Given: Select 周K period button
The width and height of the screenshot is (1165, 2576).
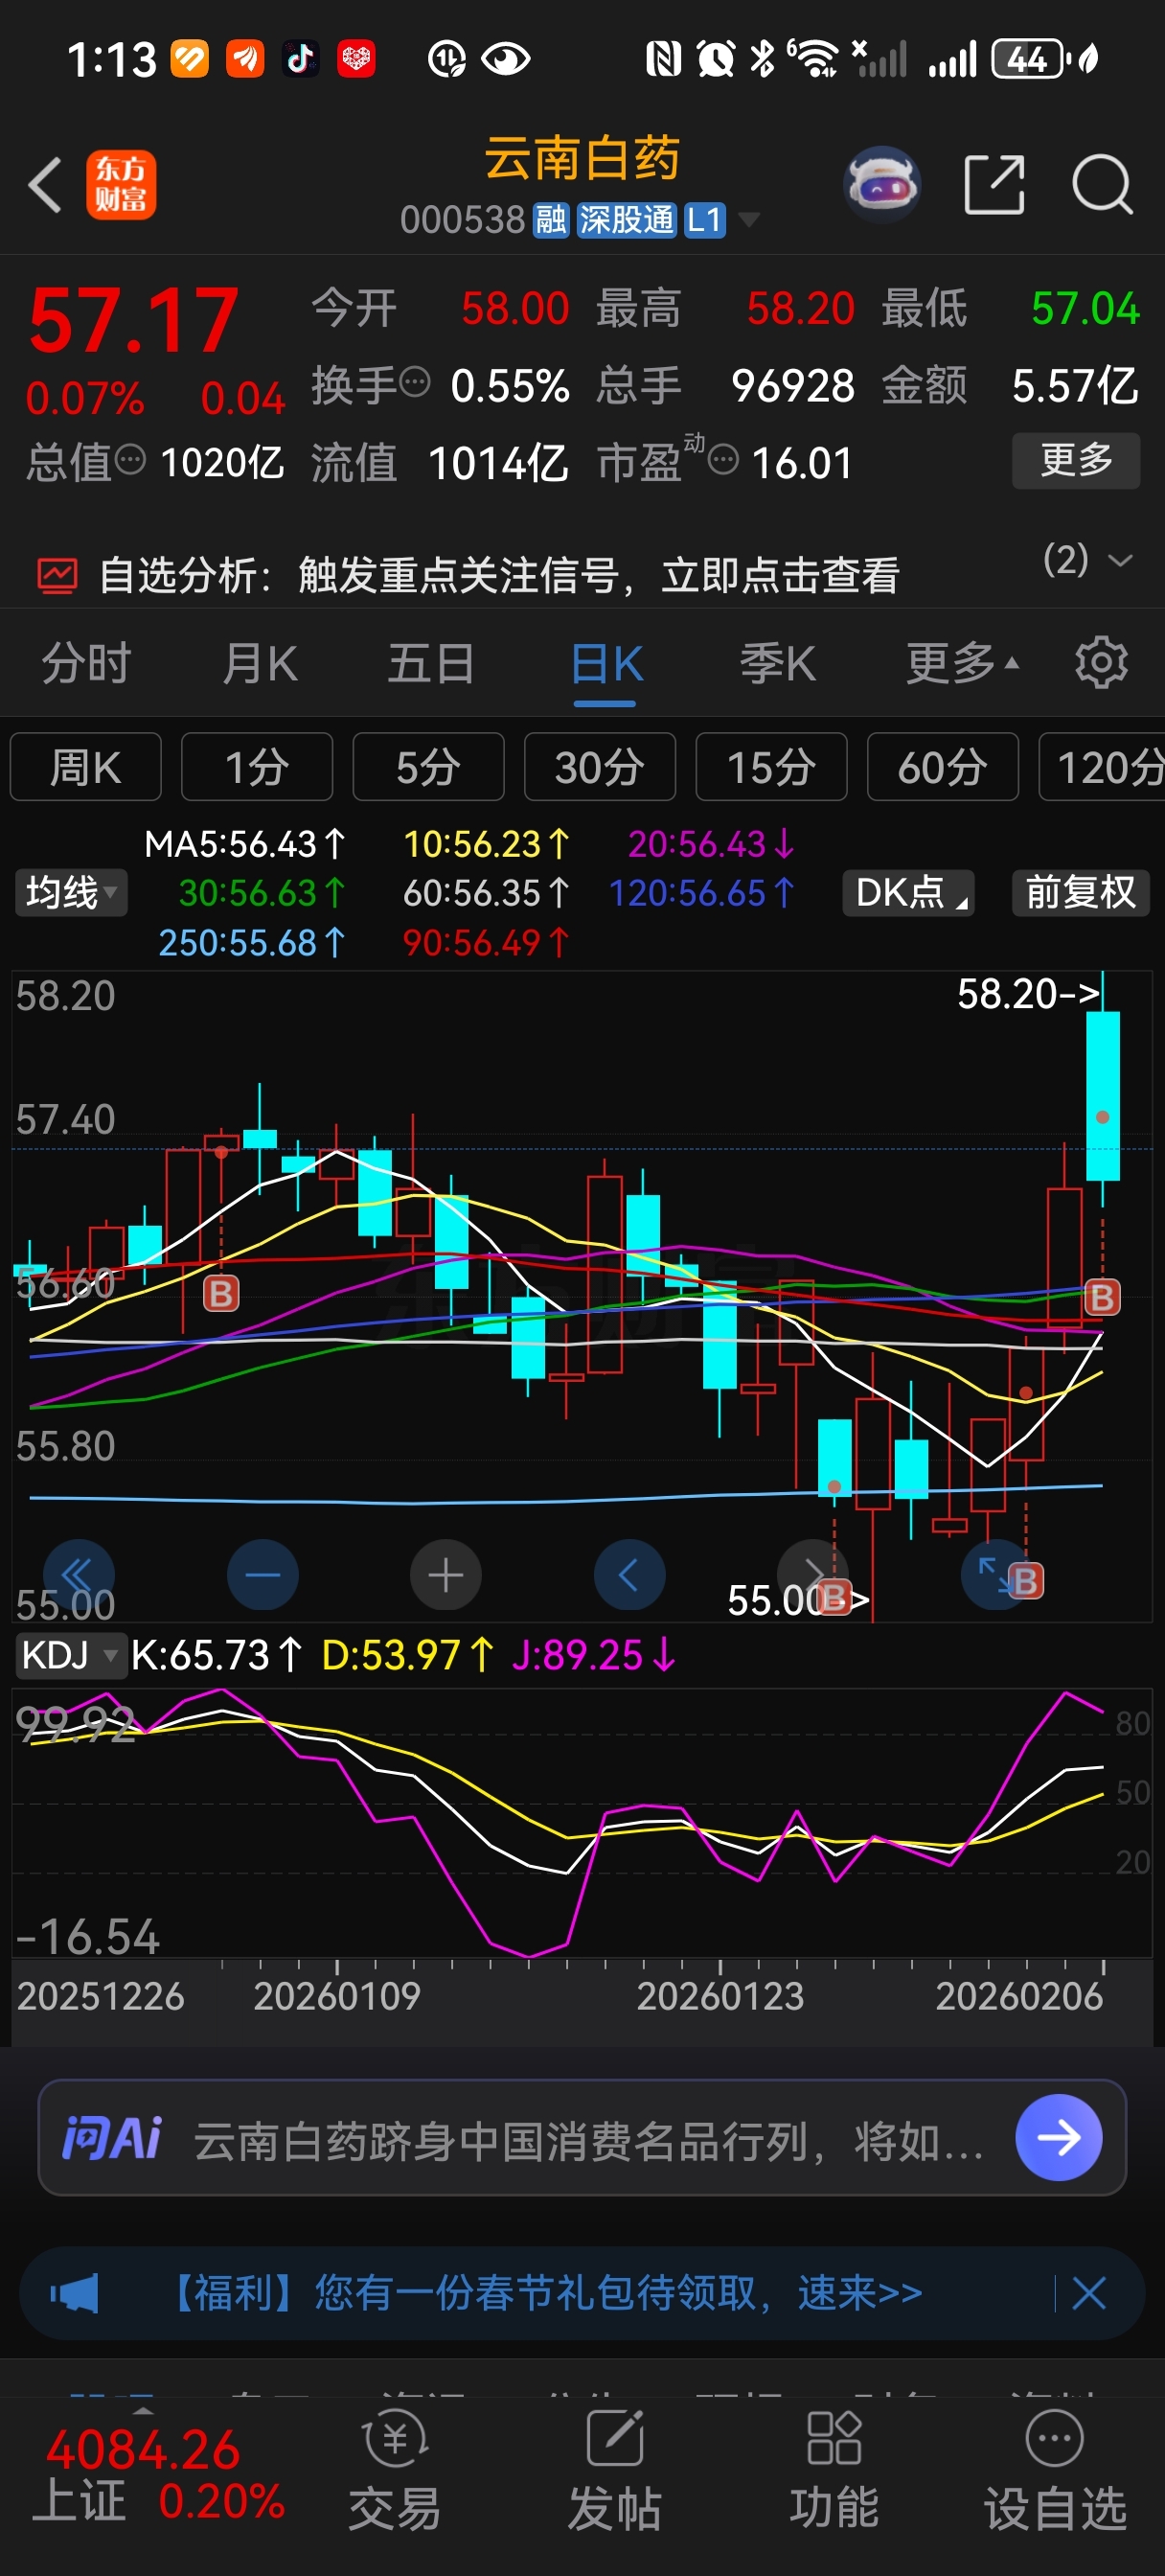Looking at the screenshot, I should pos(86,767).
